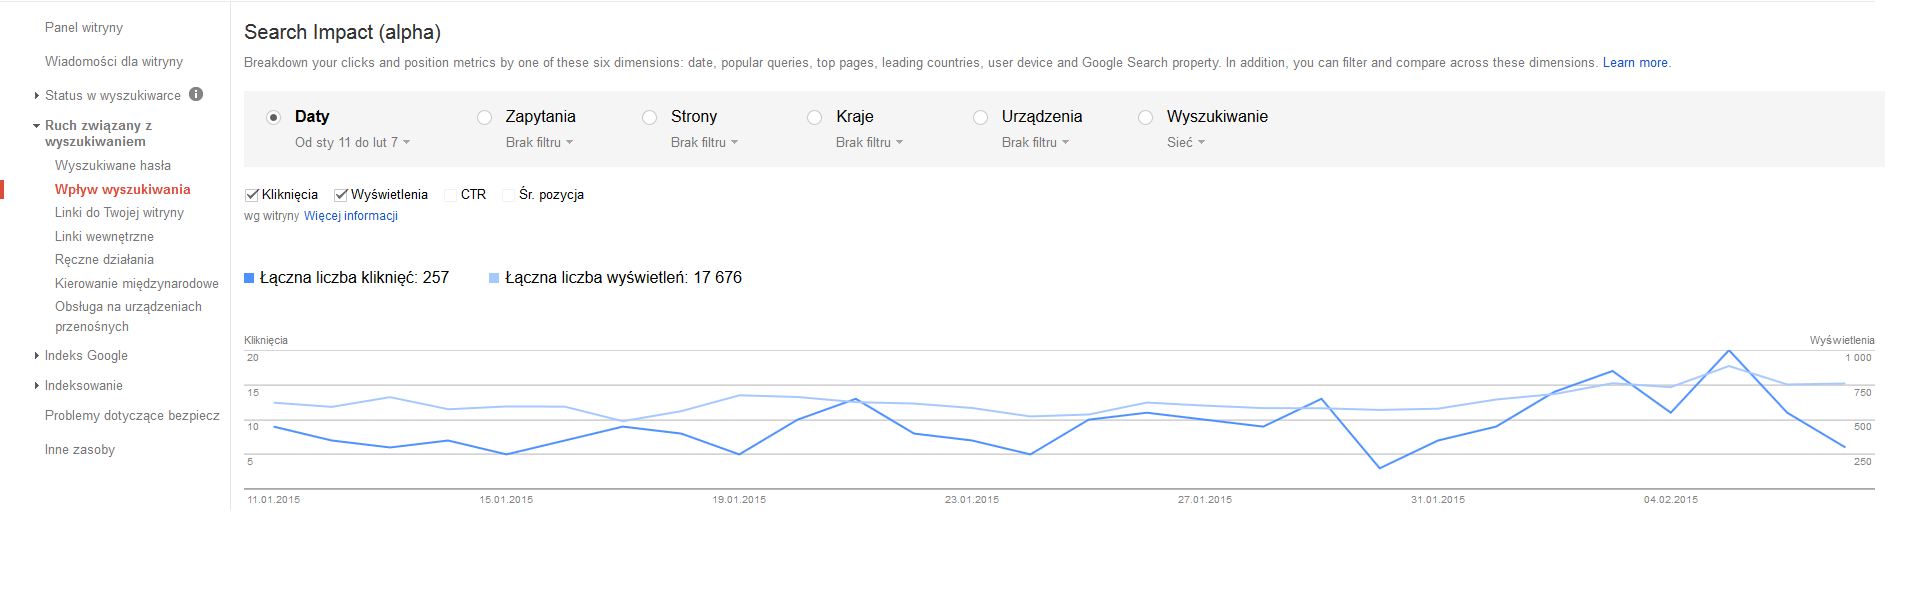Screen dimensions: 1905x595
Task: Uncheck the Kliknięcia checkbox
Action: (252, 195)
